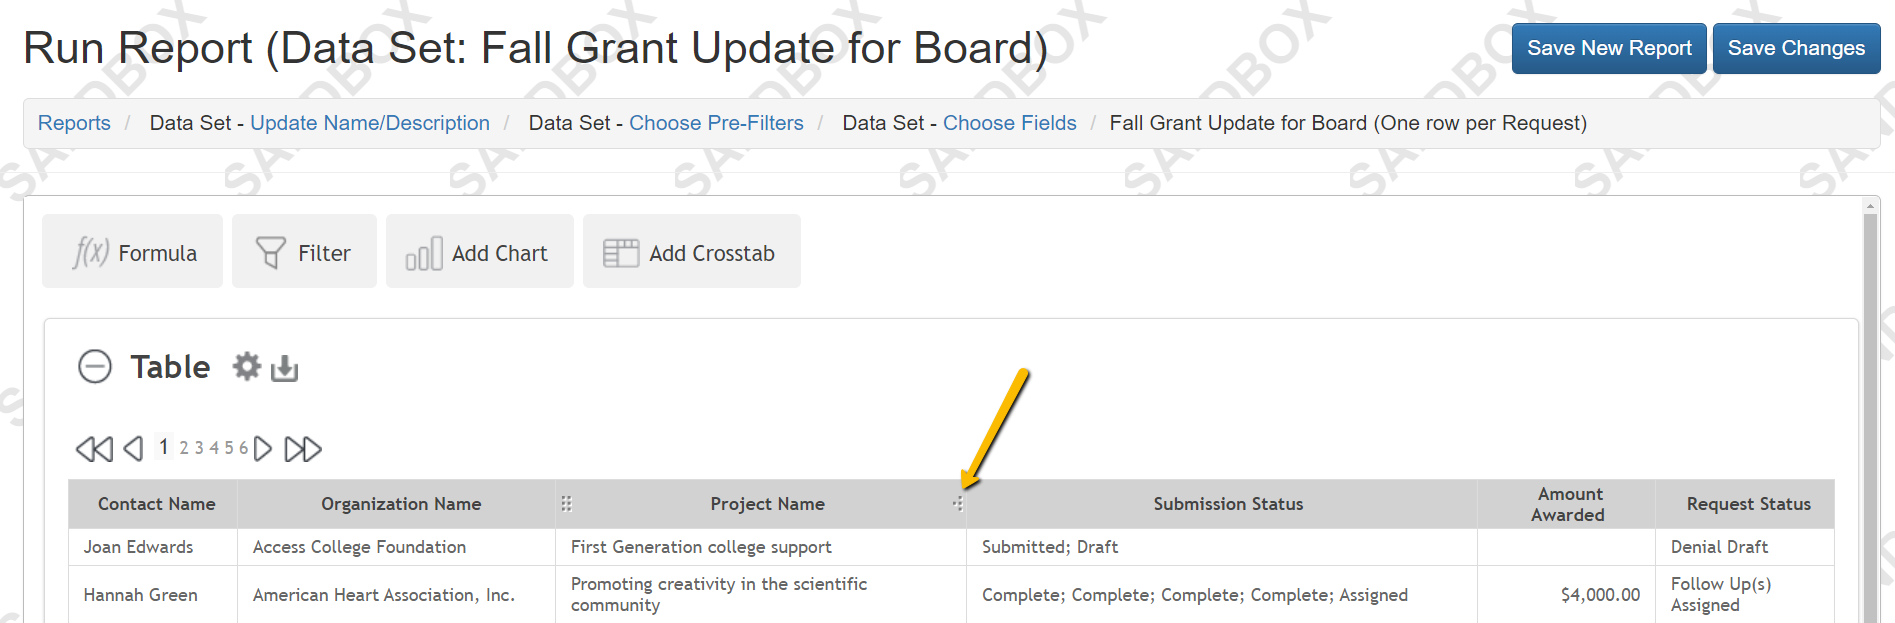Click the Amount Awarded column header
Viewport: 1895px width, 623px height.
1567,504
